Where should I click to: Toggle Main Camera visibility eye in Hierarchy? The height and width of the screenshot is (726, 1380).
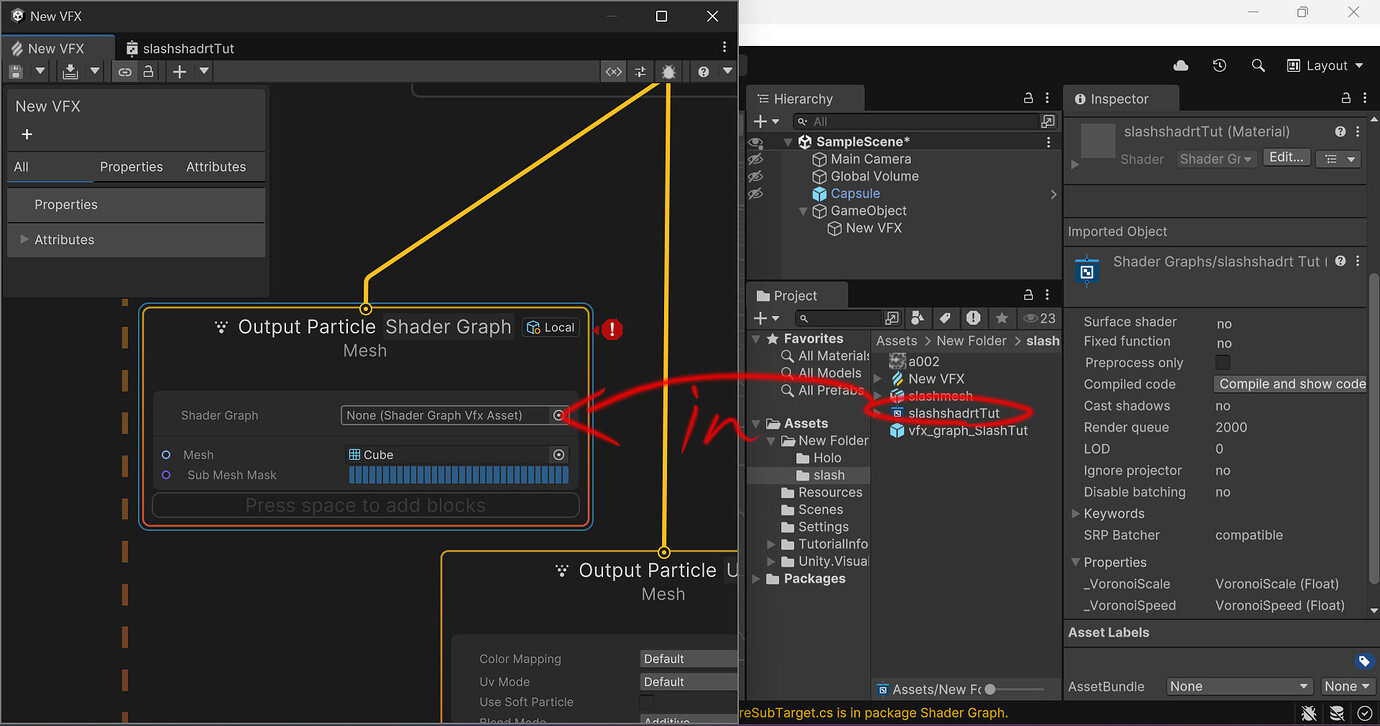point(755,158)
